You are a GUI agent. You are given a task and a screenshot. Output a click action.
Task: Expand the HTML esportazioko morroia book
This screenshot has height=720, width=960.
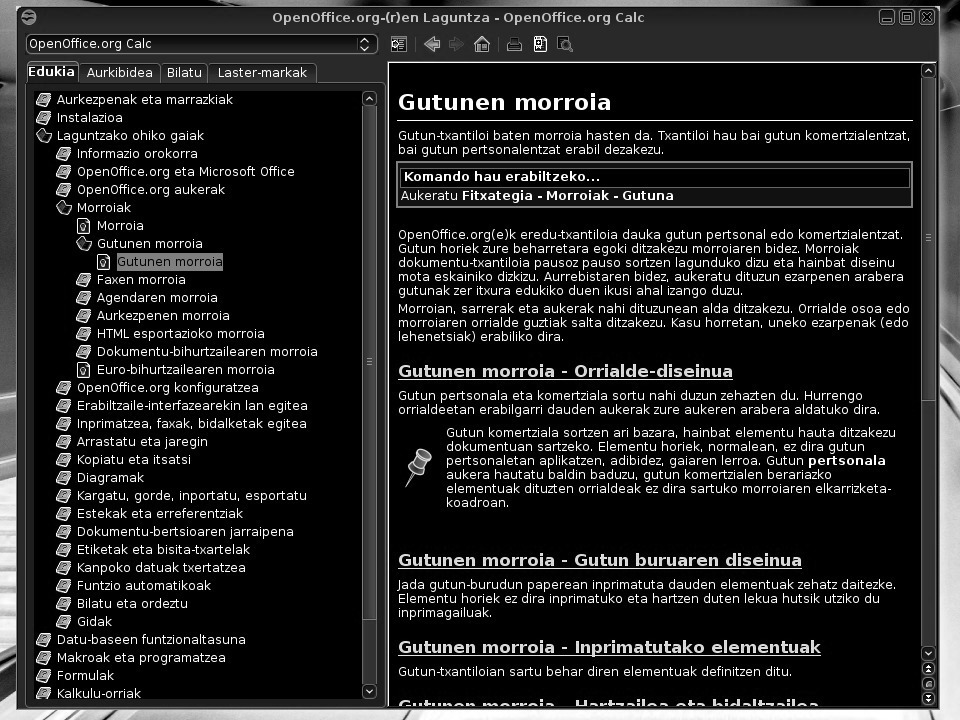170,334
